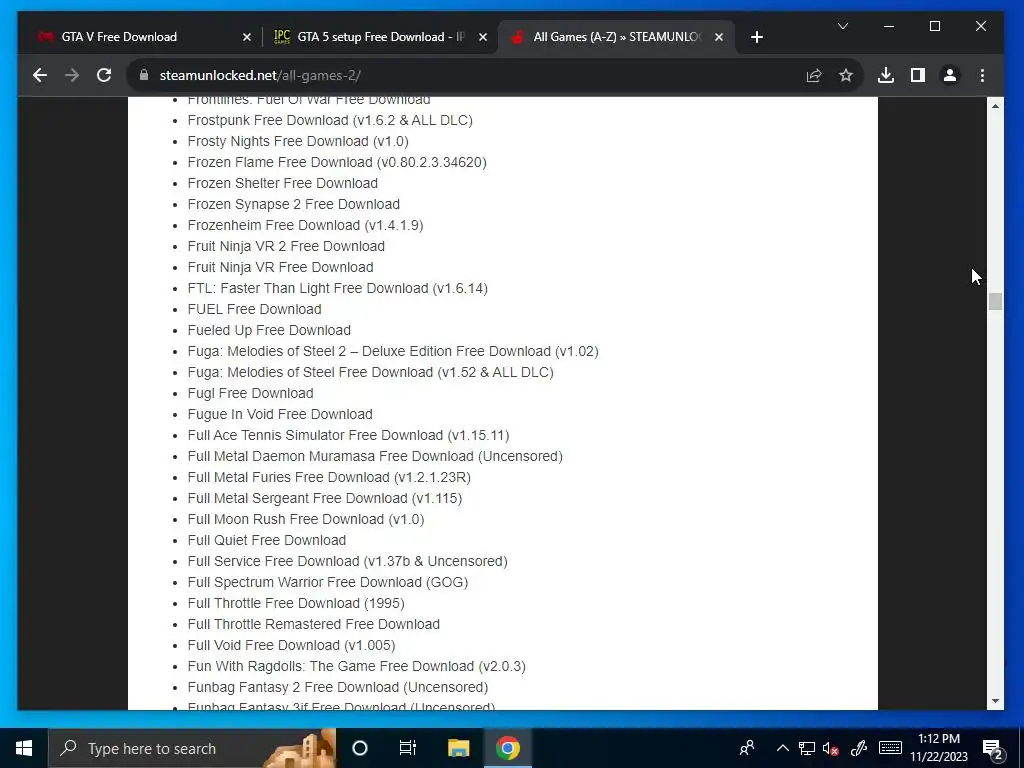Click page scrollbar down arrow
Viewport: 1024px width, 768px height.
click(995, 701)
